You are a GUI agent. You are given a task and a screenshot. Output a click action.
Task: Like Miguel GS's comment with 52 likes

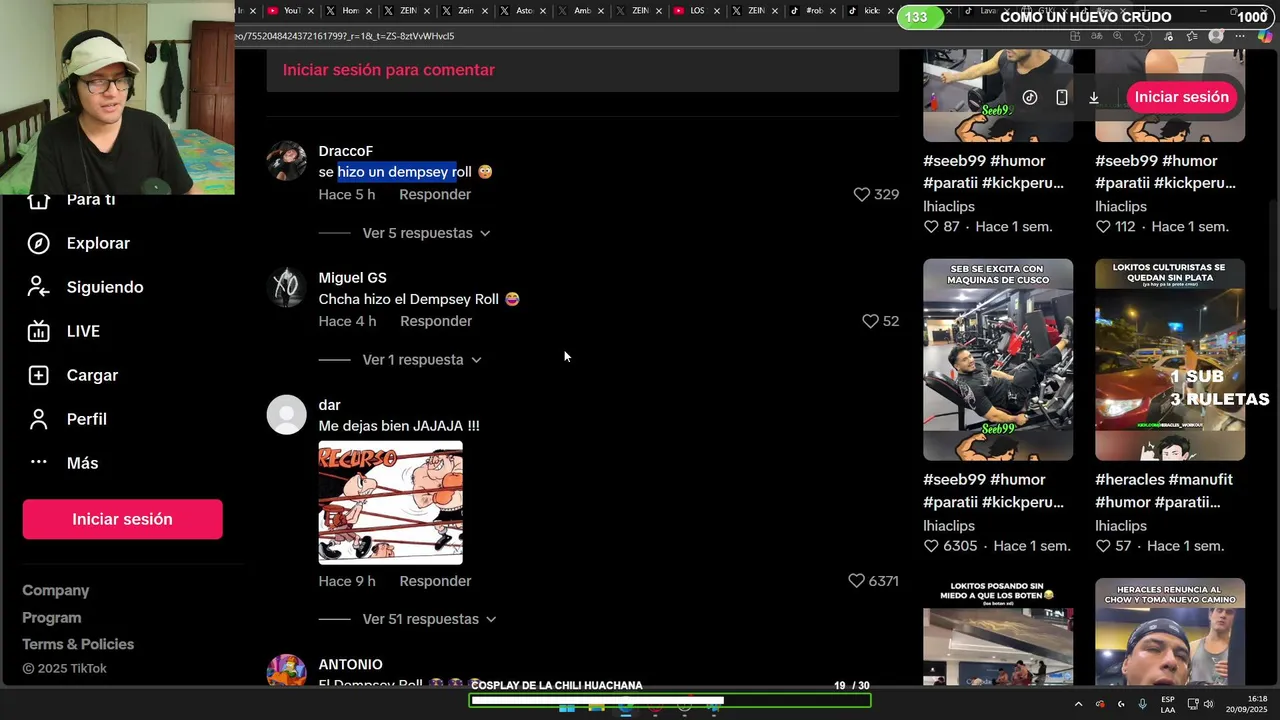click(870, 321)
